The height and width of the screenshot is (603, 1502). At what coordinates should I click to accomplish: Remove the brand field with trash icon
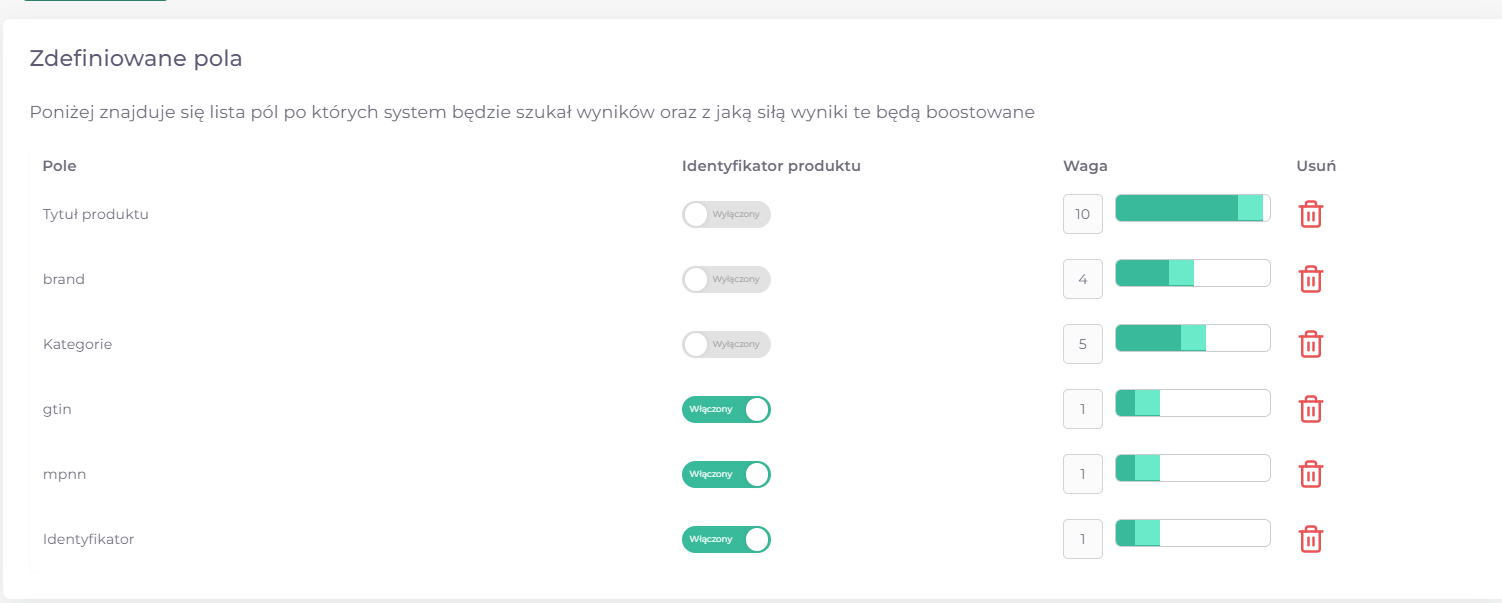1310,279
